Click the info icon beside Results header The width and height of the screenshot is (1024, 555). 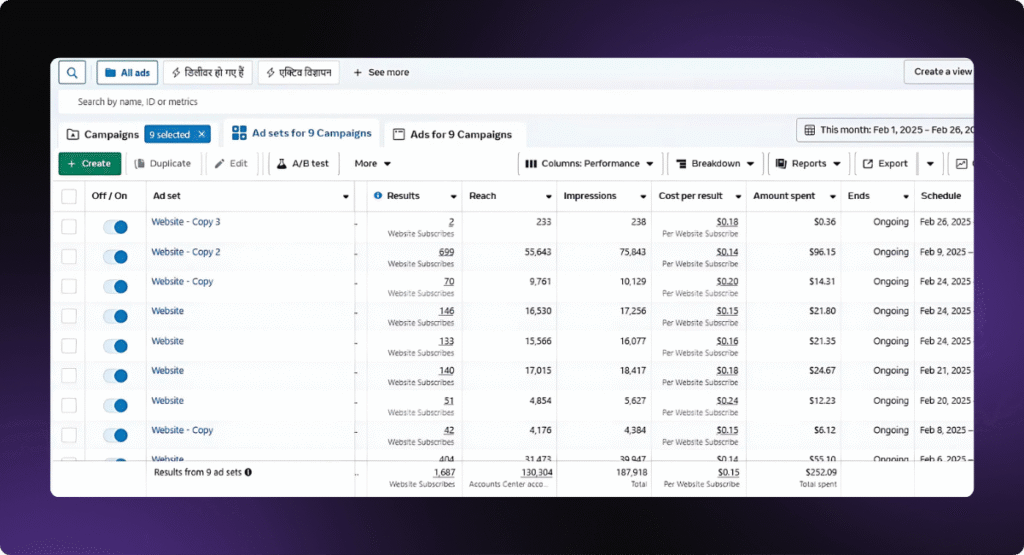click(378, 196)
